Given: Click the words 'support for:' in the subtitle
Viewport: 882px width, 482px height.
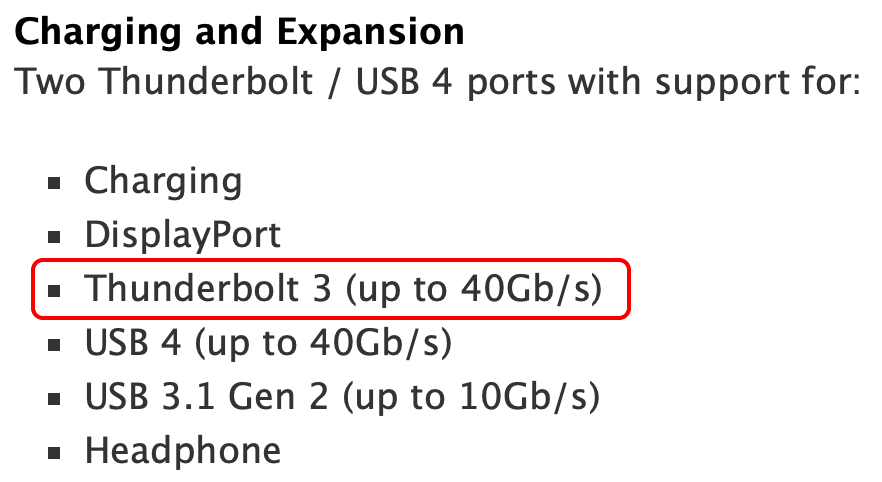Looking at the screenshot, I should tap(758, 82).
